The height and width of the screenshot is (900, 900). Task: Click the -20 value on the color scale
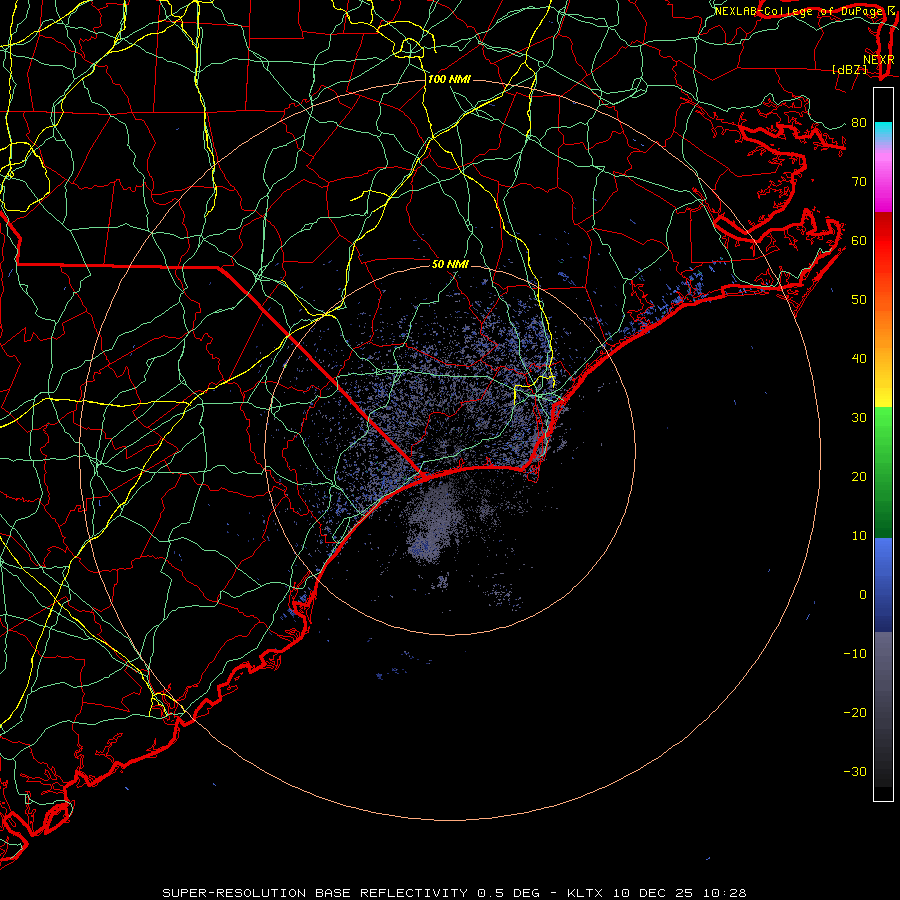[855, 712]
